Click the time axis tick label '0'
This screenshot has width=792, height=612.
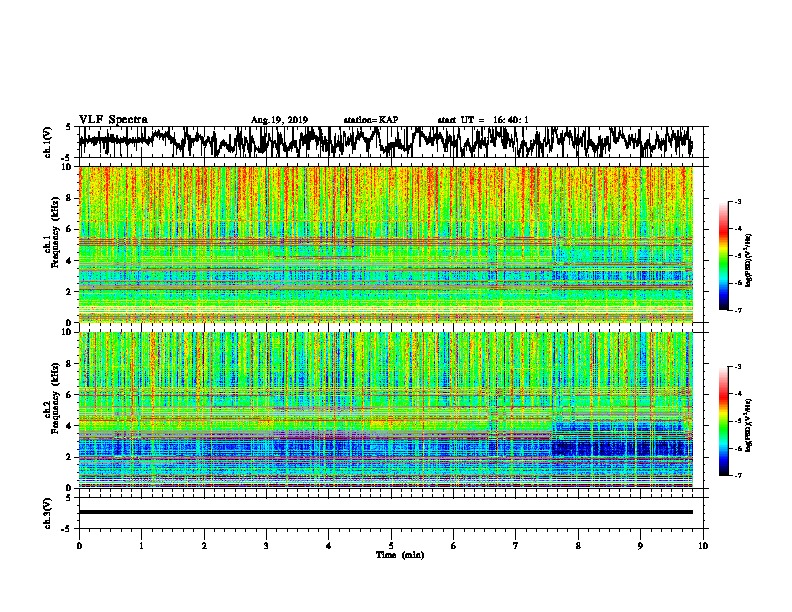79,546
